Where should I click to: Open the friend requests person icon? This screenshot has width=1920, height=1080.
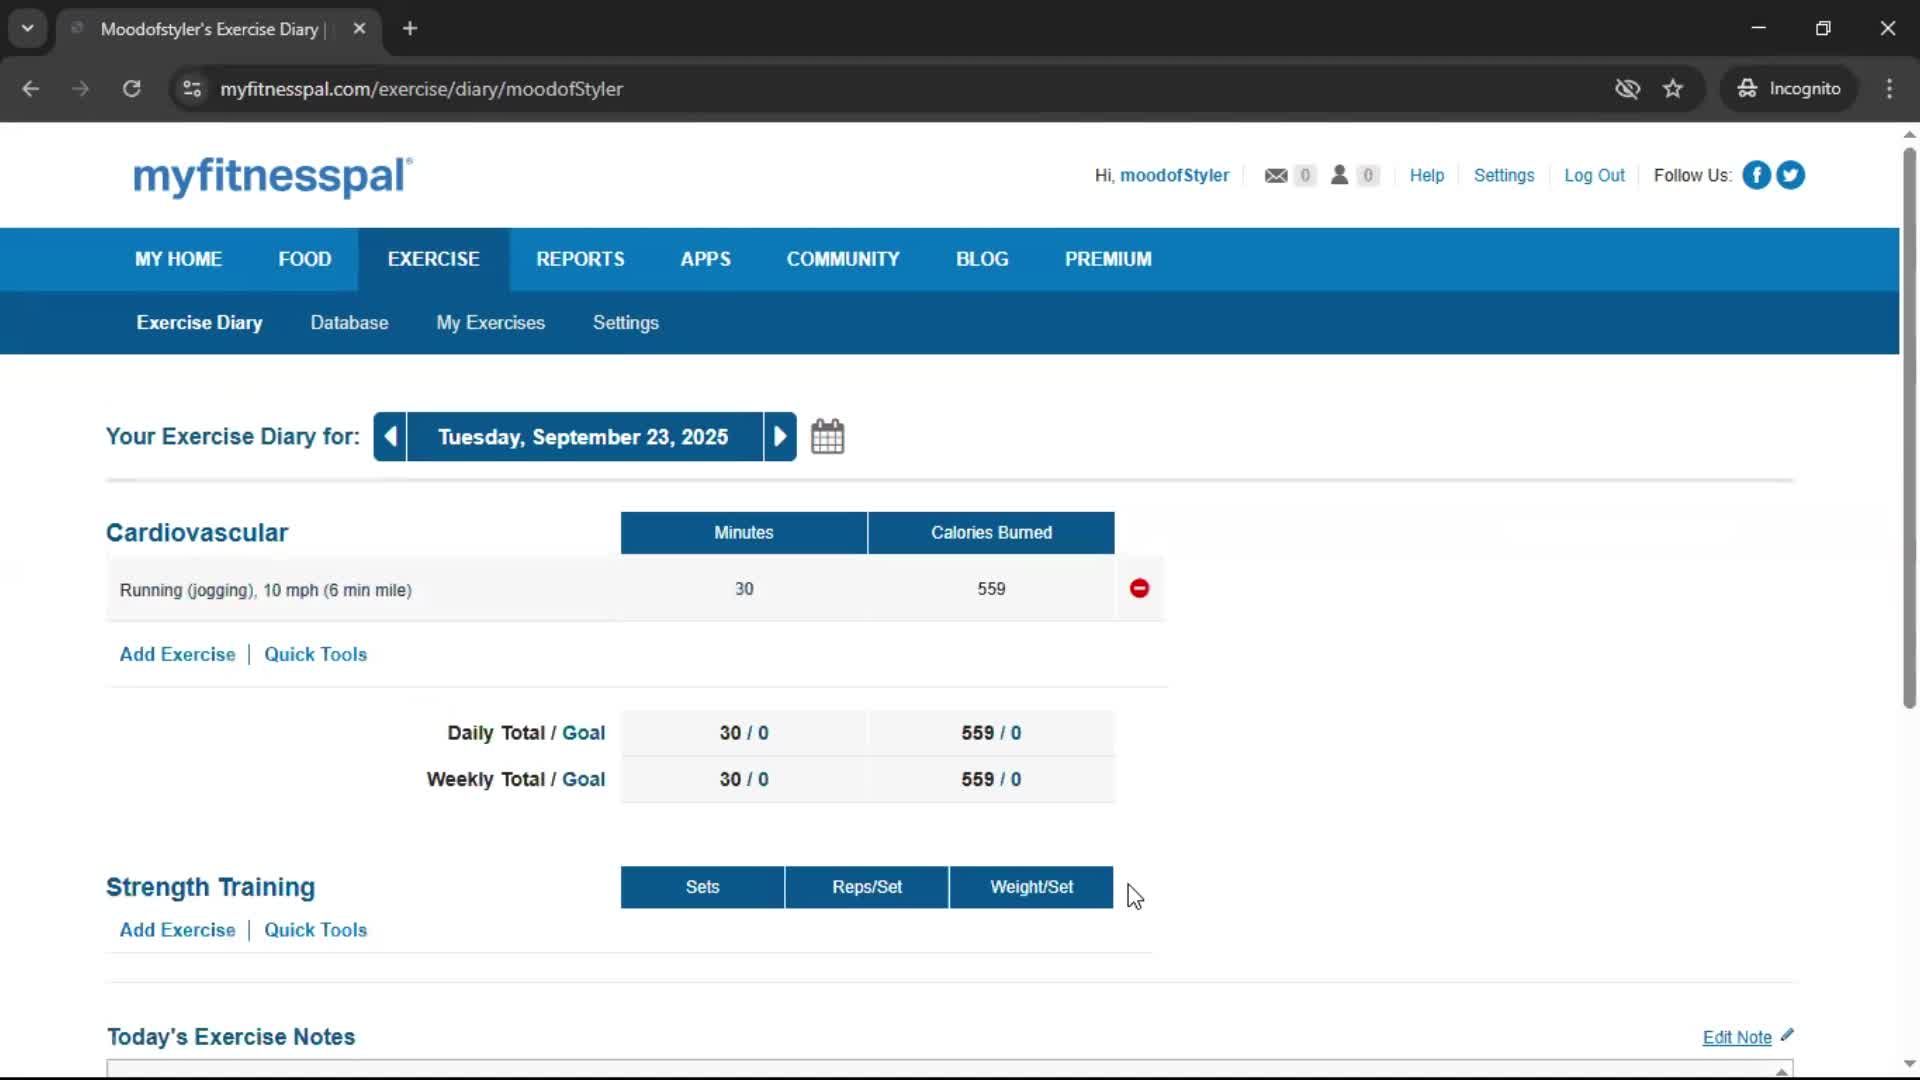click(1339, 175)
